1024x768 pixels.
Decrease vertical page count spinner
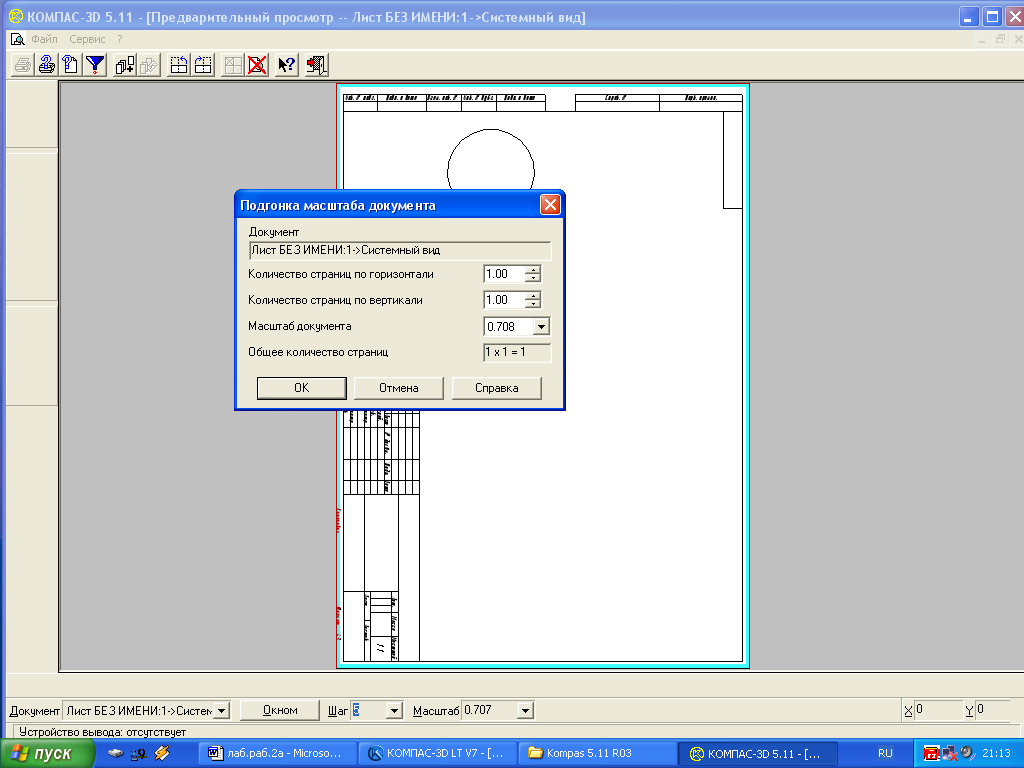(534, 304)
